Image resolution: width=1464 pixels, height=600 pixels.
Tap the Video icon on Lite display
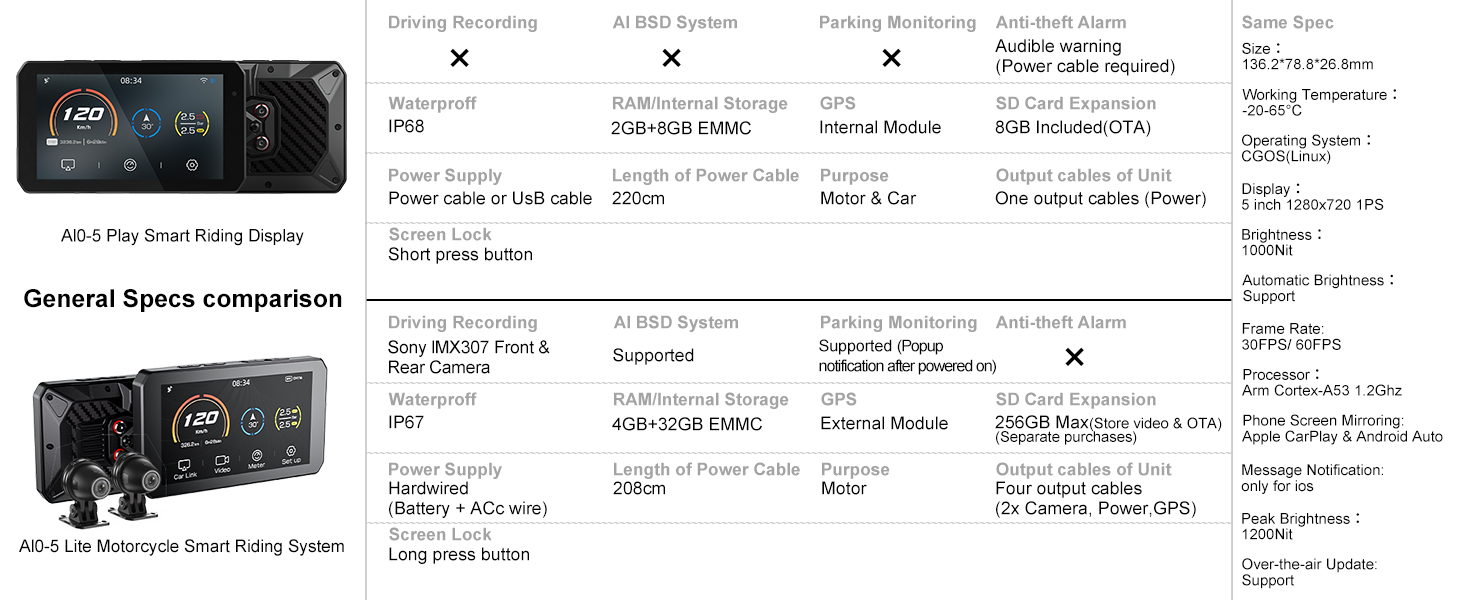[222, 463]
